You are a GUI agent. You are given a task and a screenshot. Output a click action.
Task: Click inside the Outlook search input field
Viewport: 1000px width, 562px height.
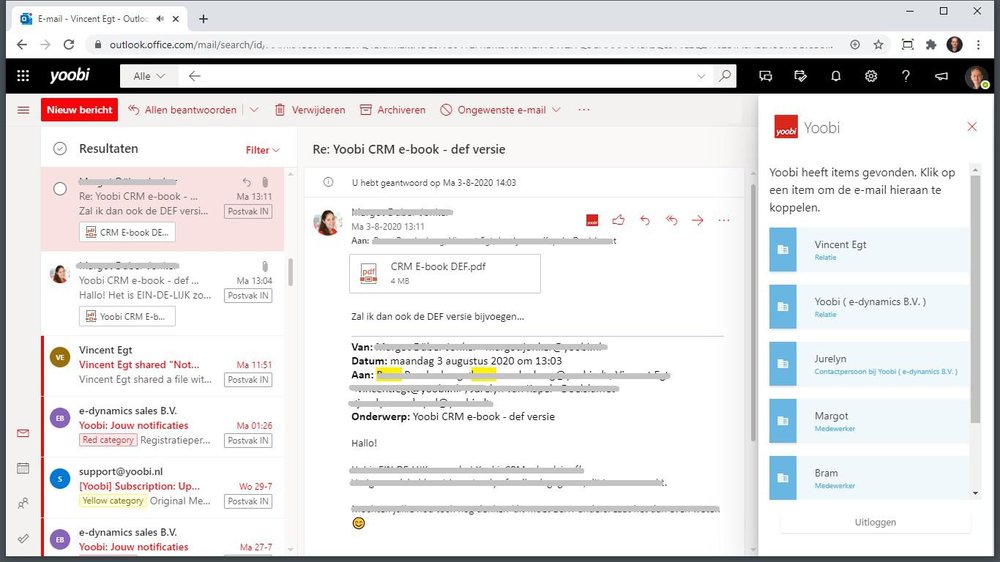coord(446,76)
